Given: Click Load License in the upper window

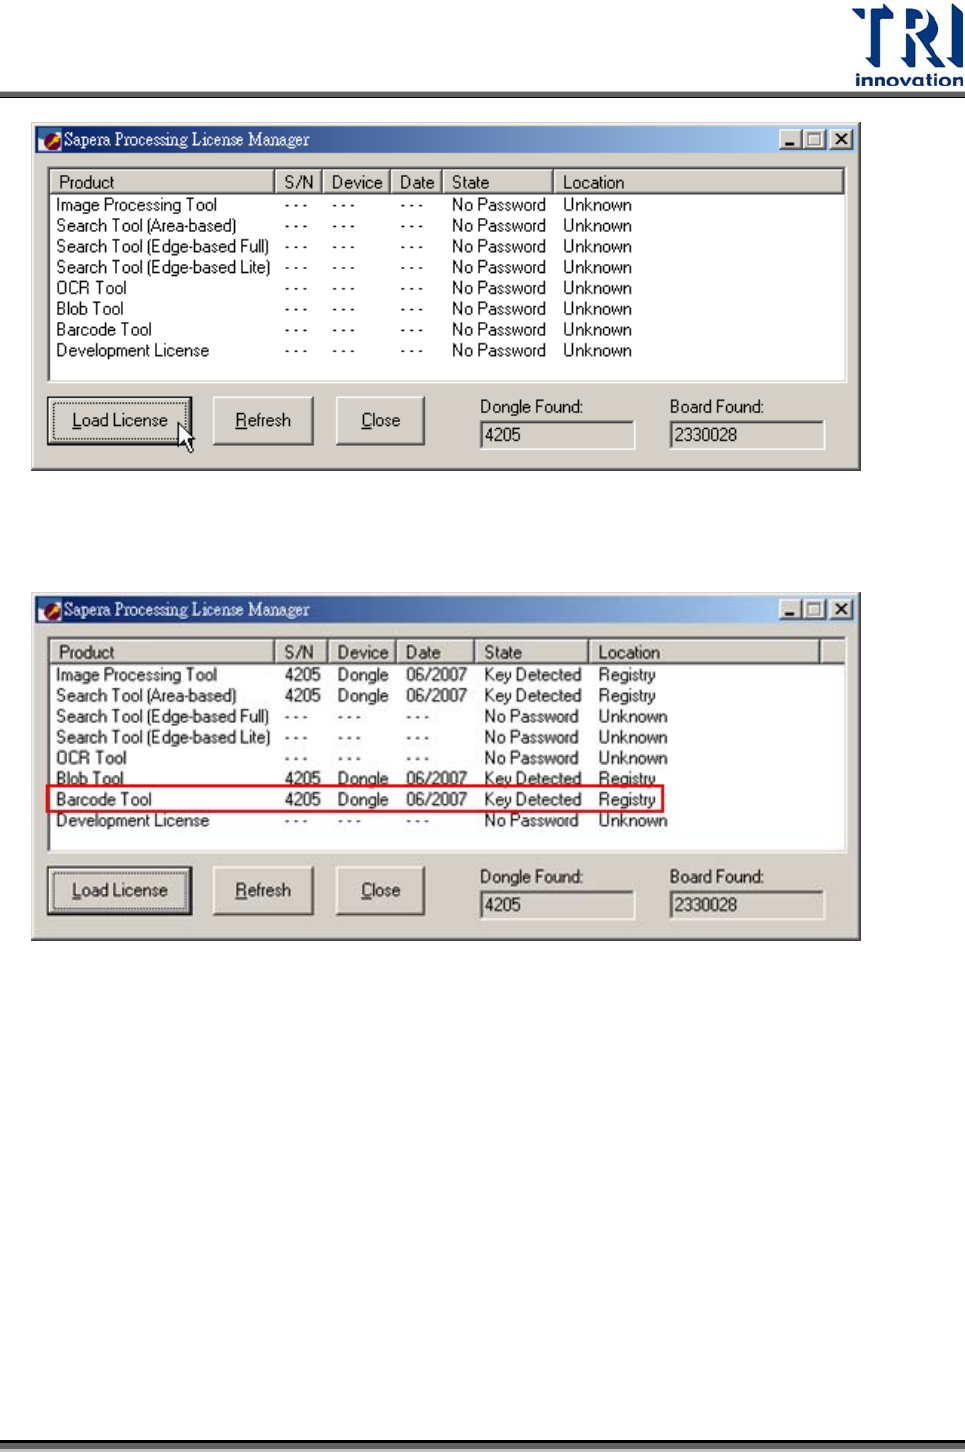Looking at the screenshot, I should point(119,421).
